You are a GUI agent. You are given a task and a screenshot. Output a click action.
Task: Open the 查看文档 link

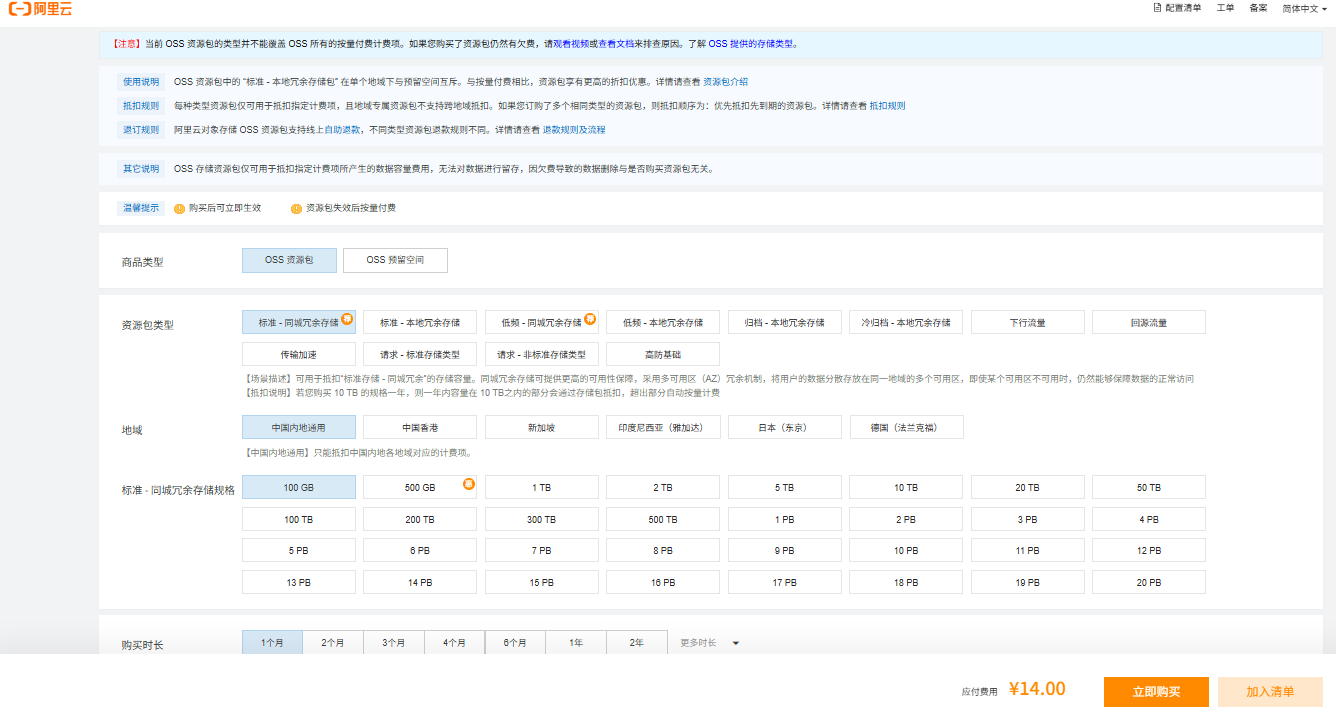point(615,44)
